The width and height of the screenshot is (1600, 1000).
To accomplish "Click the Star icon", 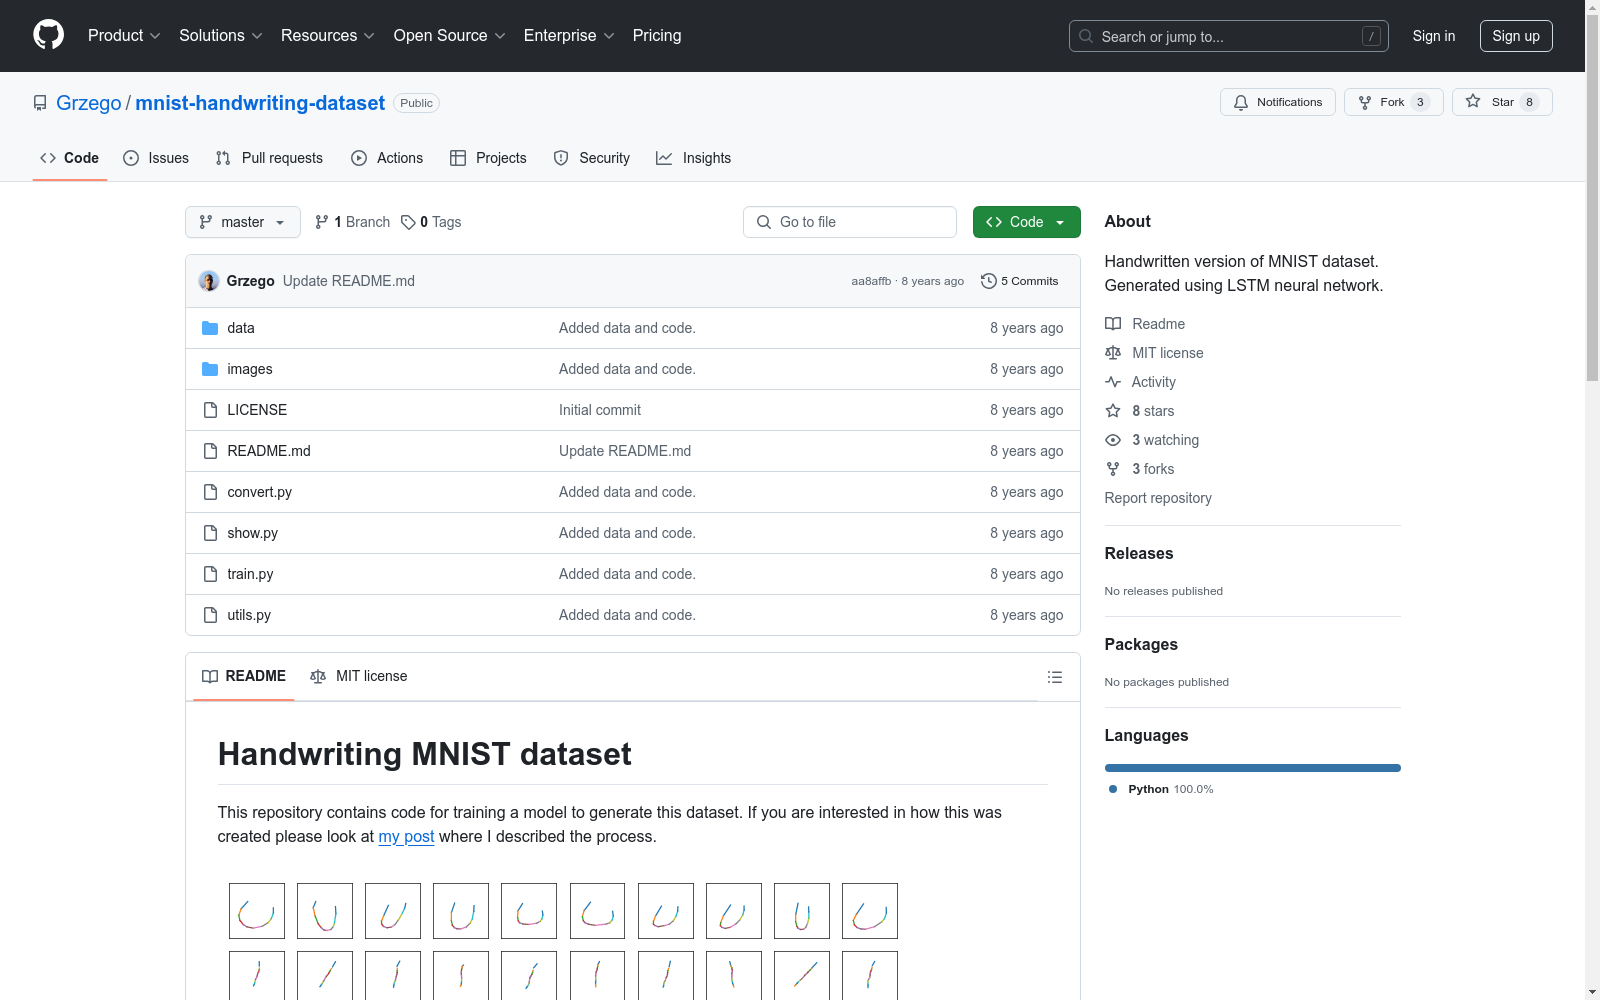I will (x=1473, y=101).
